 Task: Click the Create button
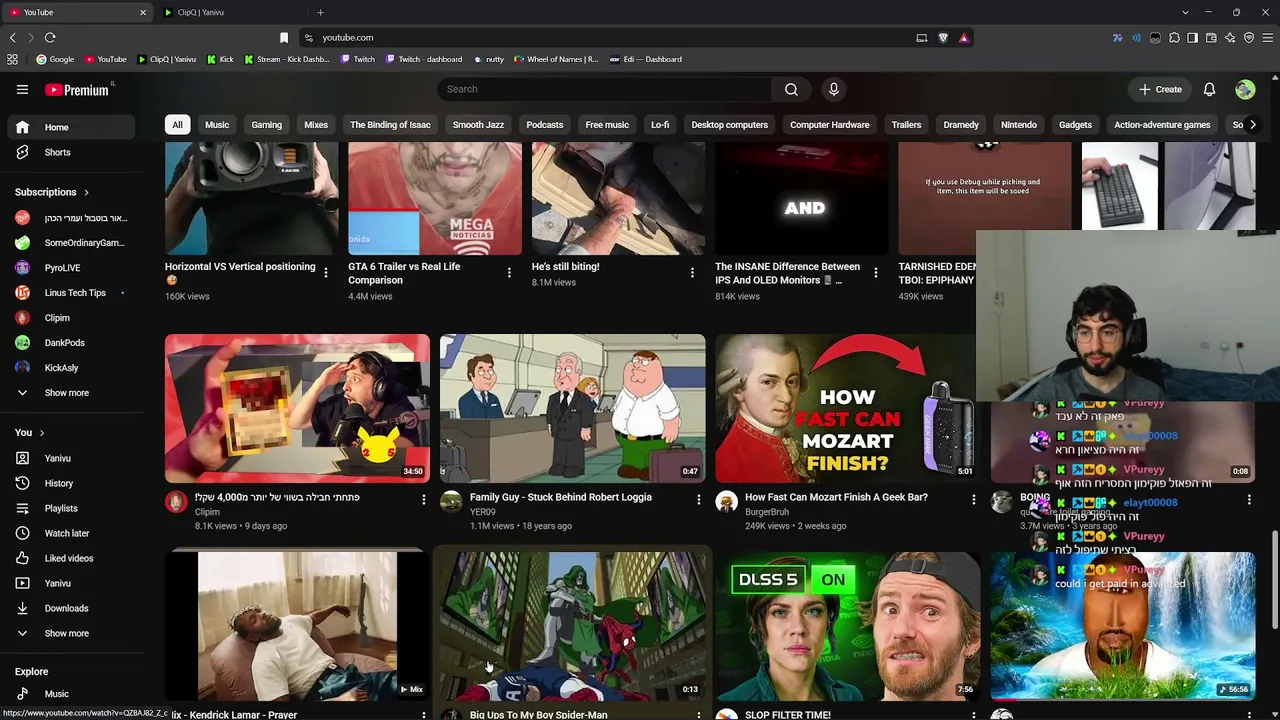1160,89
